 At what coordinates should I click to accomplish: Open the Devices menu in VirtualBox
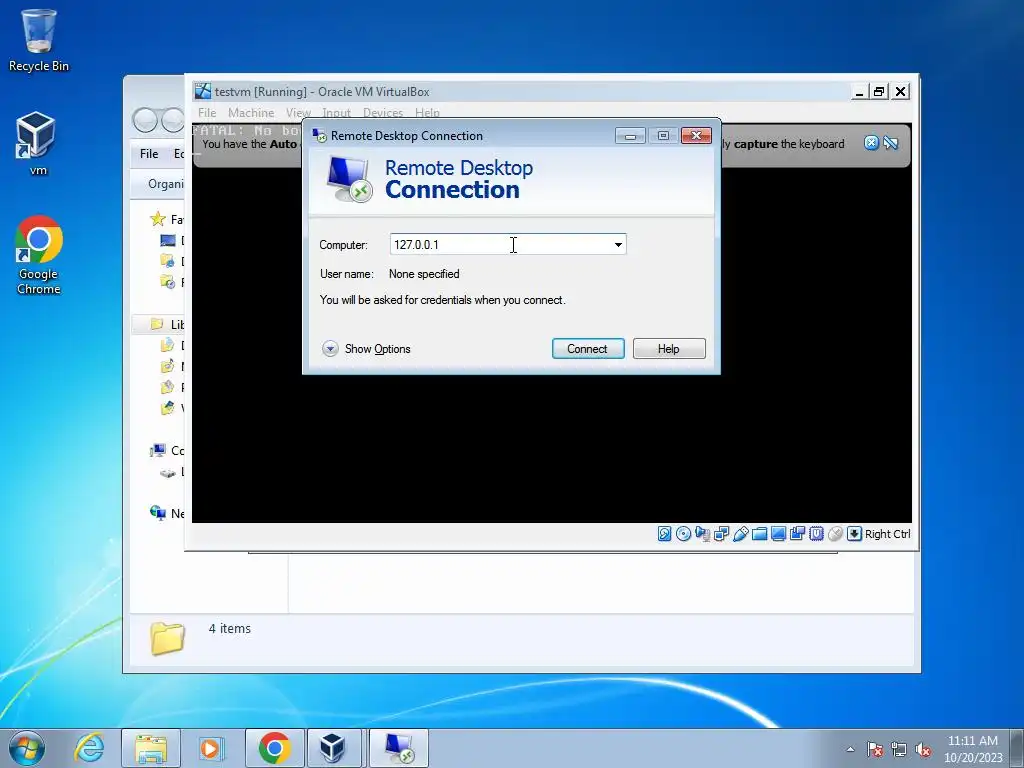click(x=383, y=113)
